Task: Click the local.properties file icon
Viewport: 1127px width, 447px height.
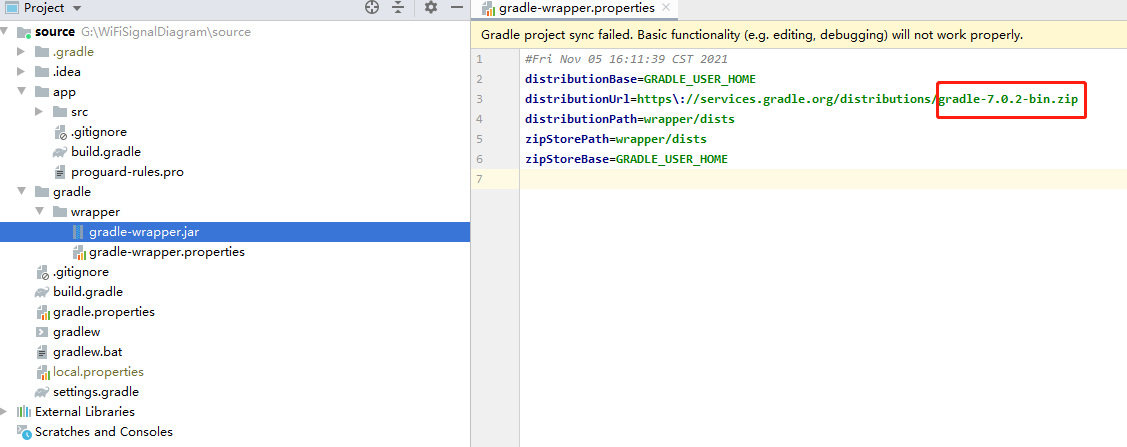Action: (42, 373)
